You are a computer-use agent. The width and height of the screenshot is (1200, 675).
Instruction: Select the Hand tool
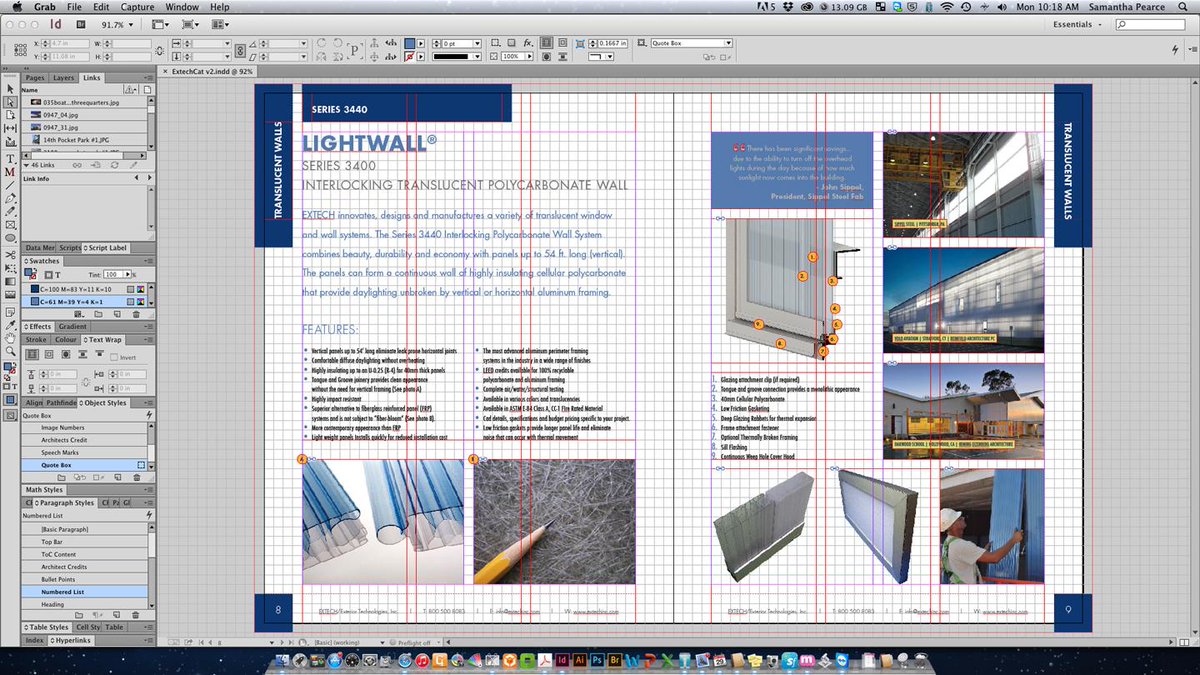[10, 339]
